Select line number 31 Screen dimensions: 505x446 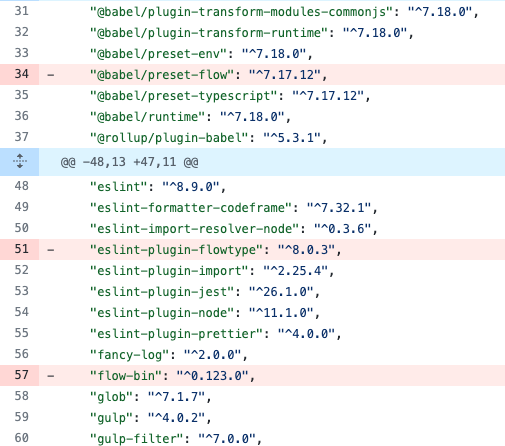point(21,11)
